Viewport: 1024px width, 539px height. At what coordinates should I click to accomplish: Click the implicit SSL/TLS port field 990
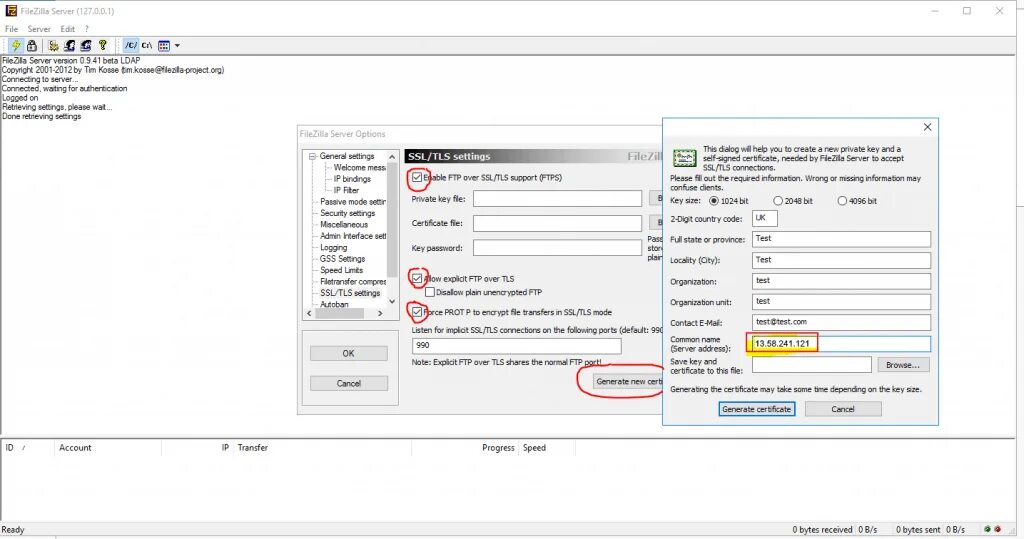pyautogui.click(x=516, y=345)
